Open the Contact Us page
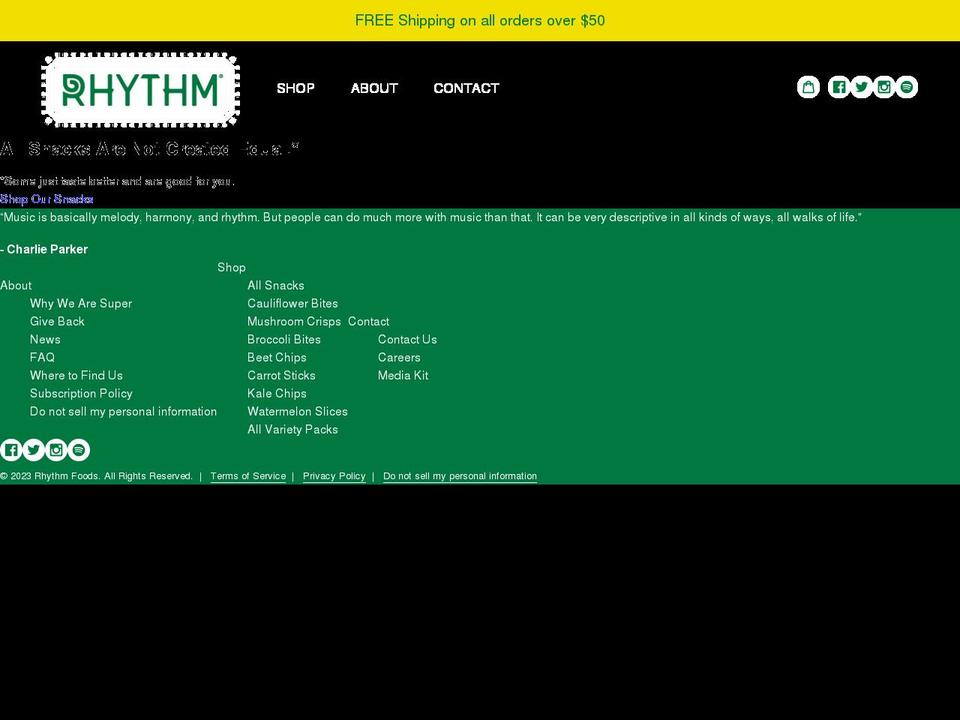960x720 pixels. [x=407, y=339]
